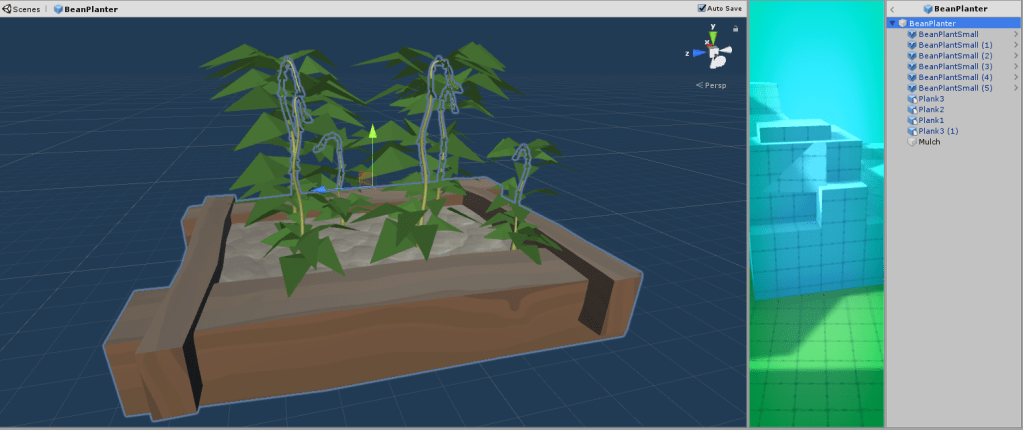Toggle the Auto Save checkbox
1023x430 pixels.
pyautogui.click(x=702, y=8)
